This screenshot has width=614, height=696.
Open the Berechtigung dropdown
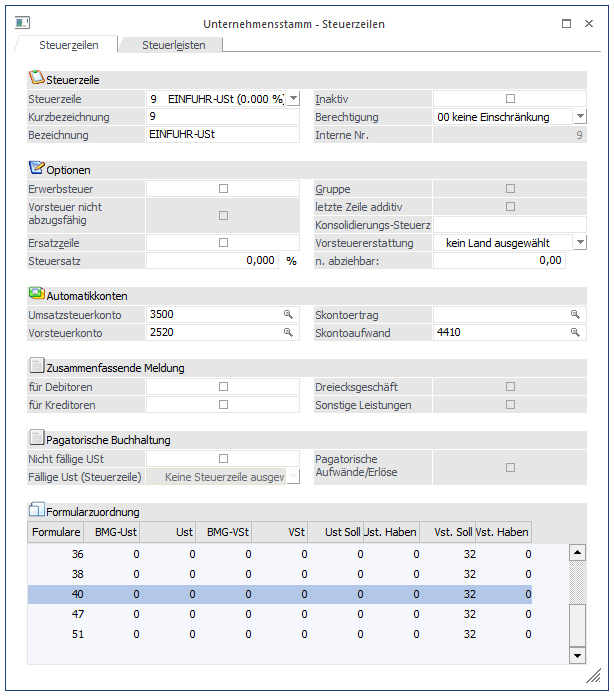(579, 117)
